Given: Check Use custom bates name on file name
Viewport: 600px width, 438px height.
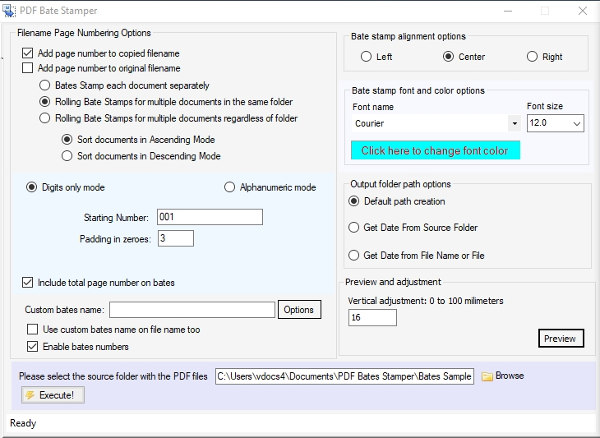Looking at the screenshot, I should [33, 330].
